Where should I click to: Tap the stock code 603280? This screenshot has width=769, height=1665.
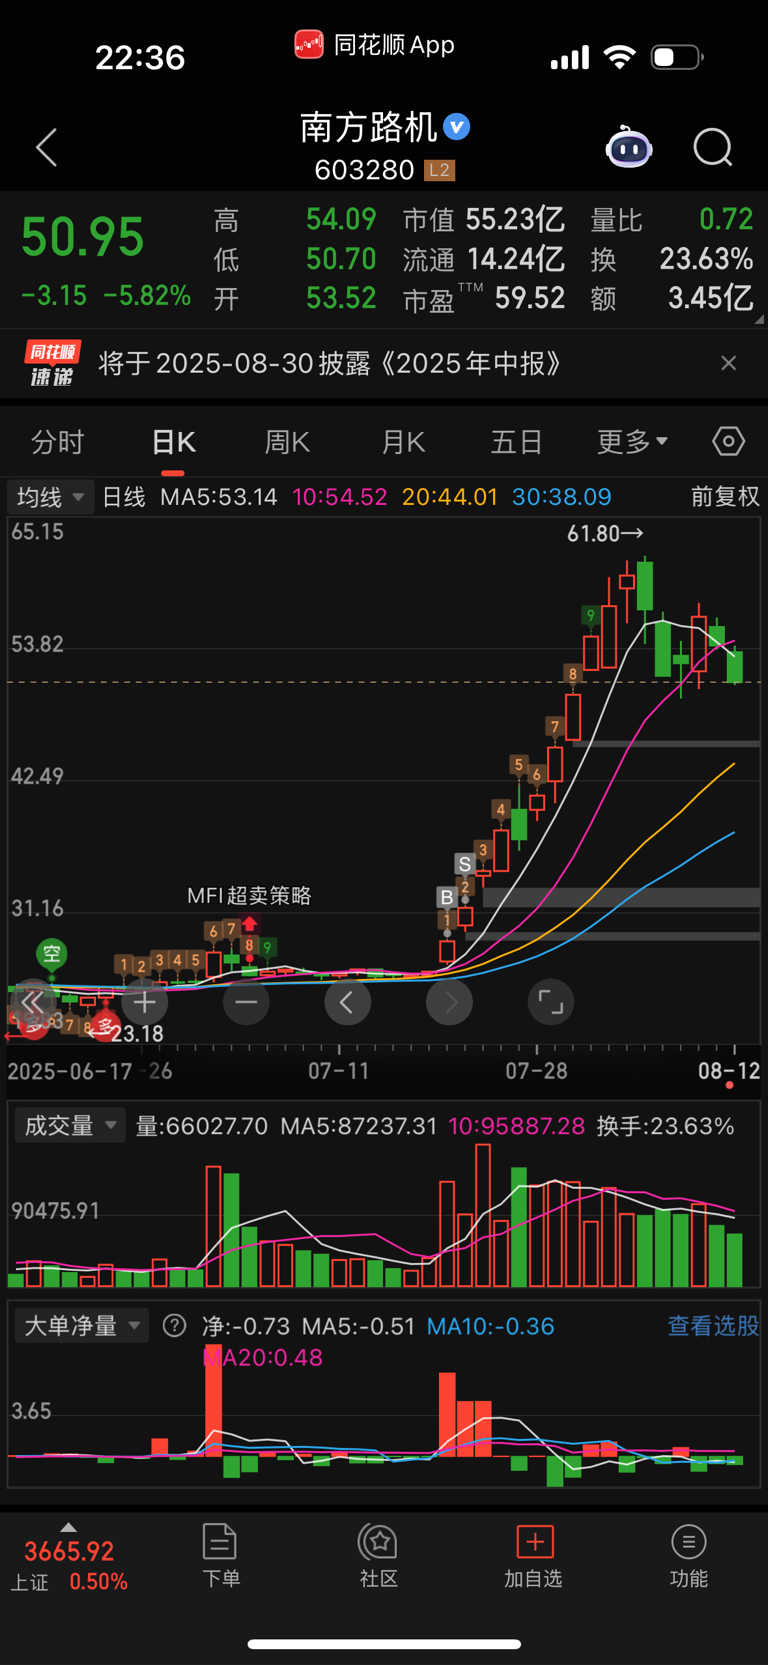(x=364, y=170)
